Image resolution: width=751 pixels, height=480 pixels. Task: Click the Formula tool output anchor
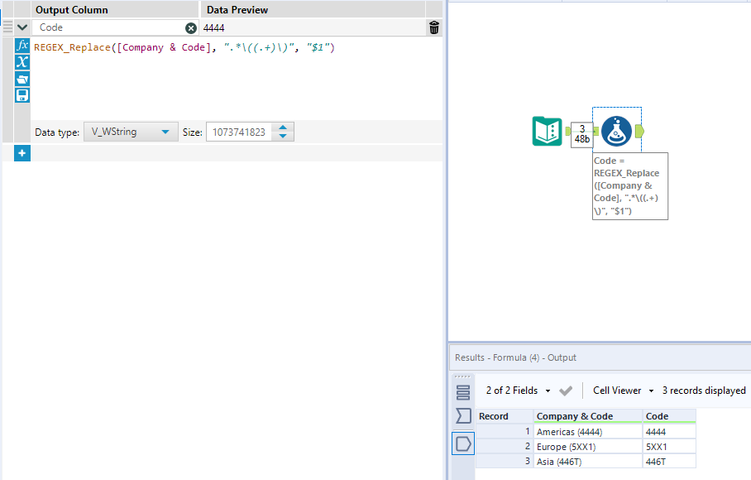pyautogui.click(x=639, y=131)
